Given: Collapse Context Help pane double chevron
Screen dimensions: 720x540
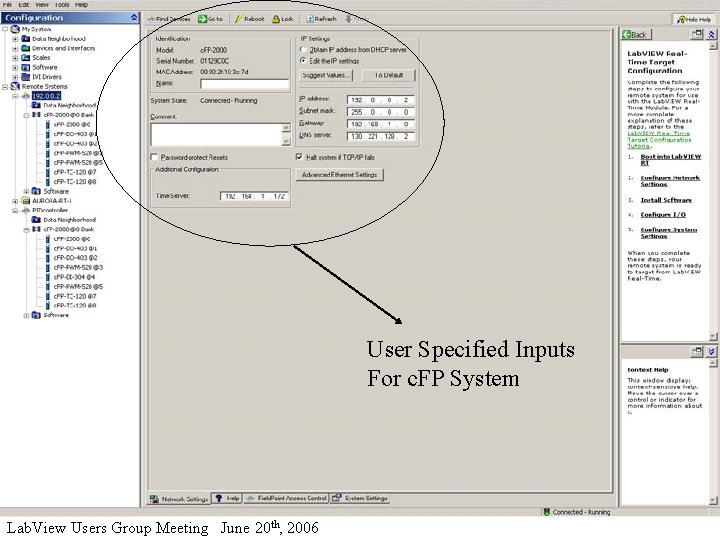Looking at the screenshot, I should 711,352.
